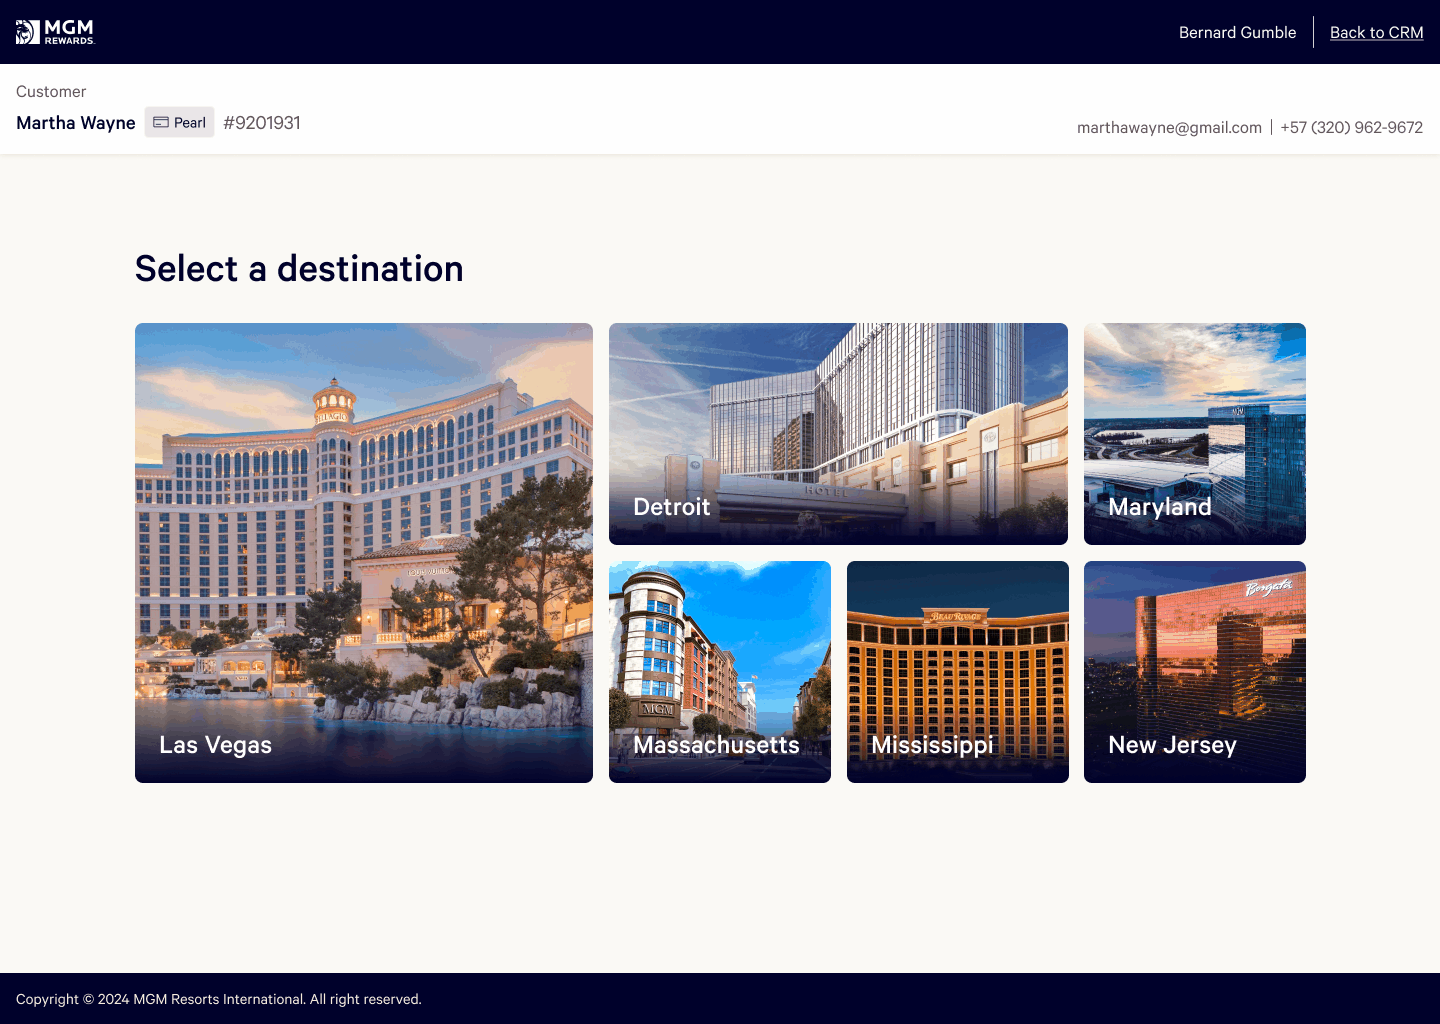Open the Mississippi destination card

point(958,672)
